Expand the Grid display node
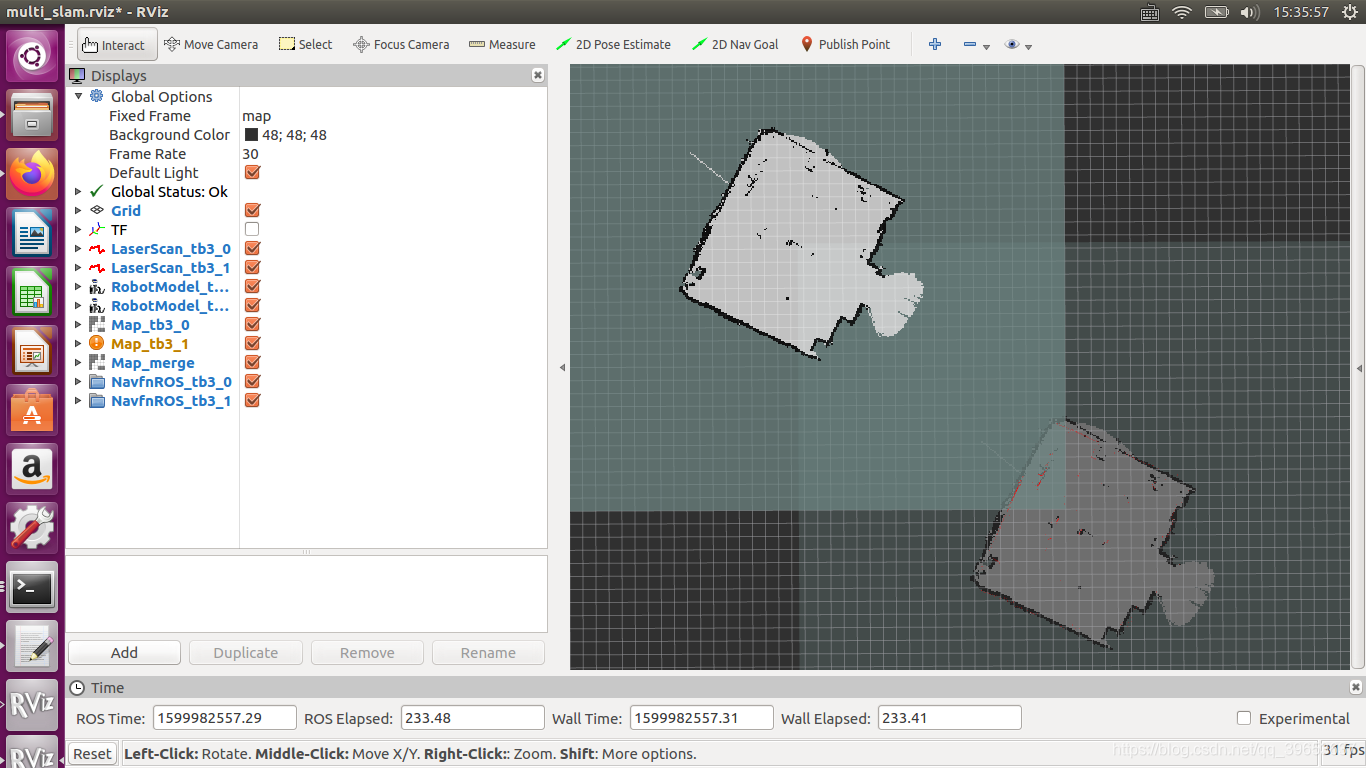Viewport: 1366px width, 768px height. pyautogui.click(x=79, y=210)
